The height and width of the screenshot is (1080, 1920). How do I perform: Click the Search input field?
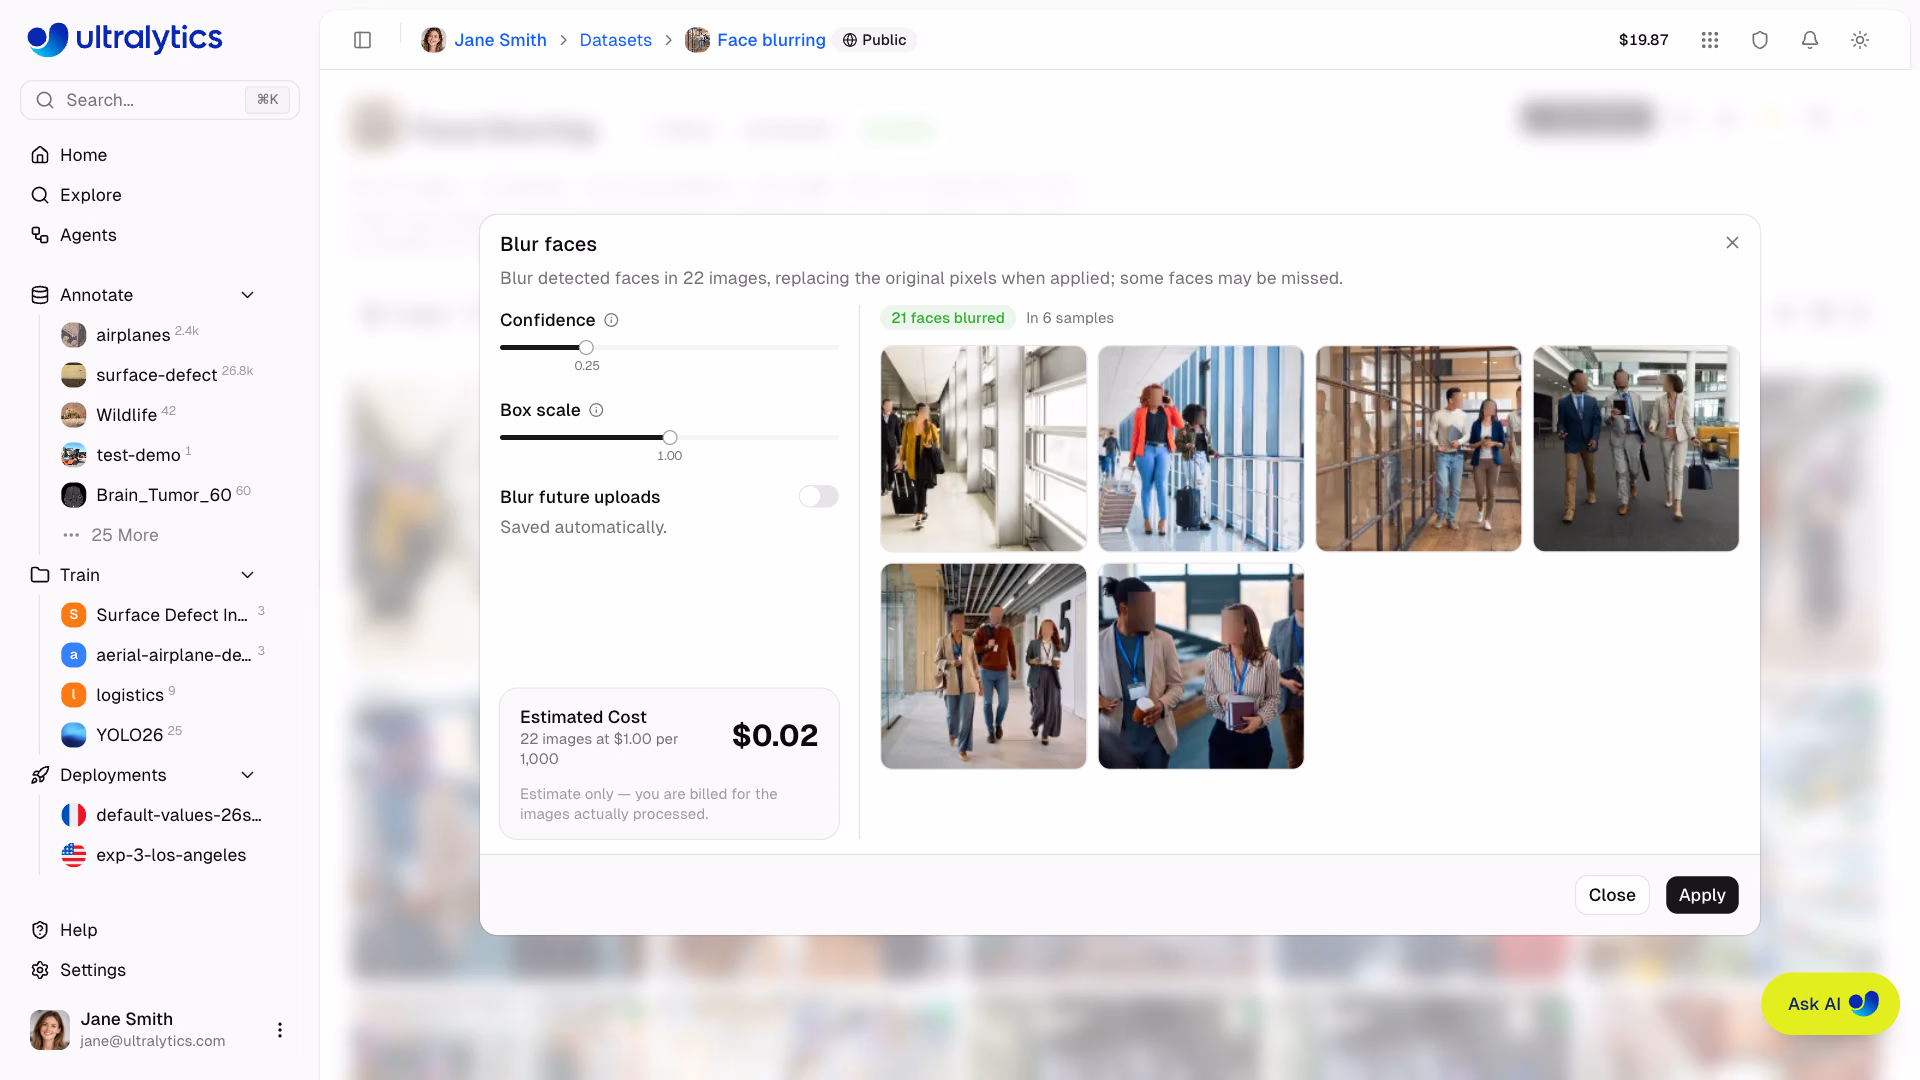coord(160,100)
